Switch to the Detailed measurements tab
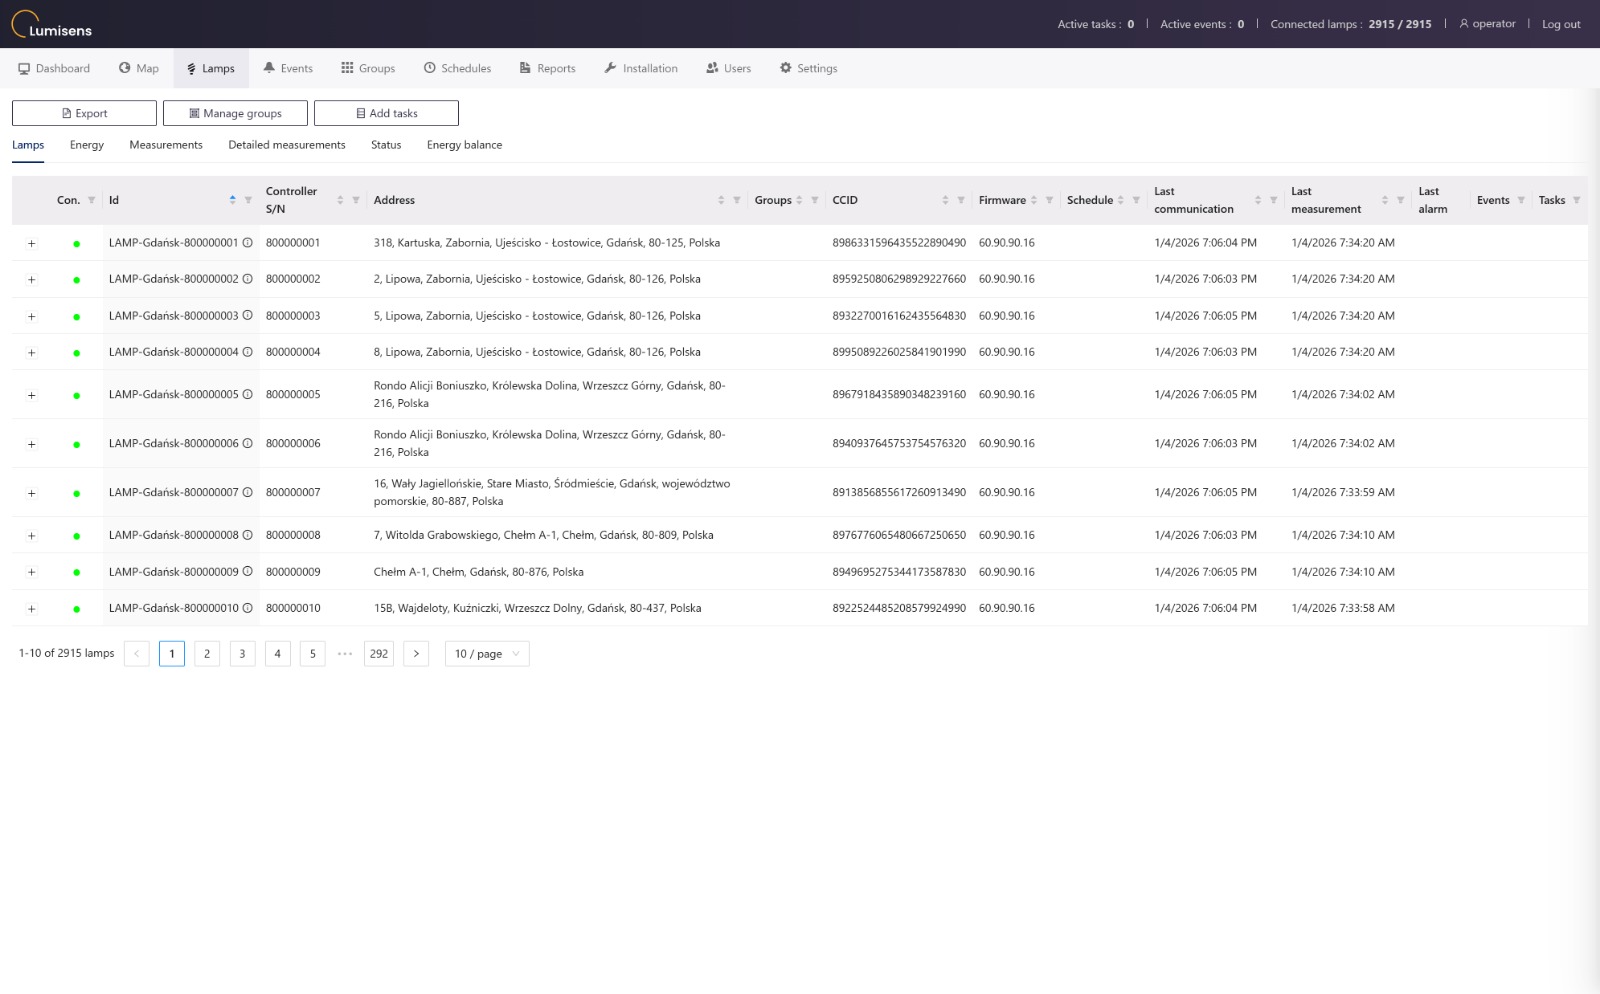 (x=287, y=145)
